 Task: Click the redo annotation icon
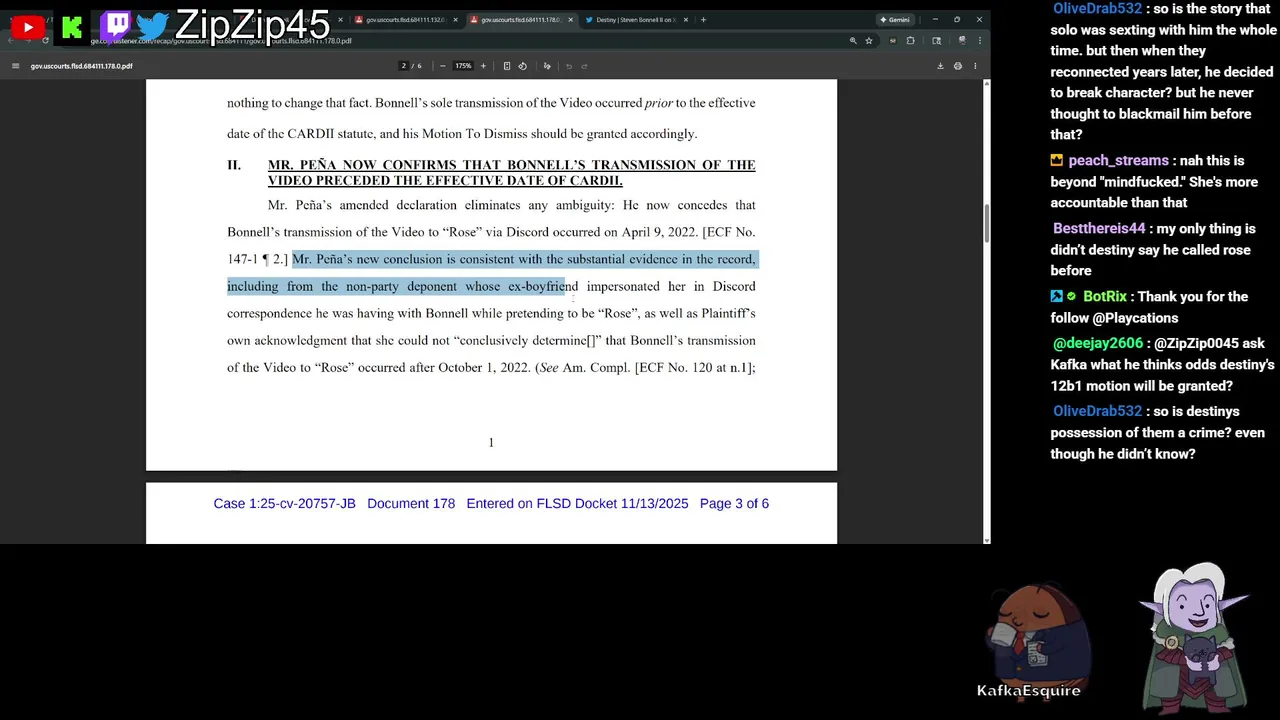click(x=585, y=66)
